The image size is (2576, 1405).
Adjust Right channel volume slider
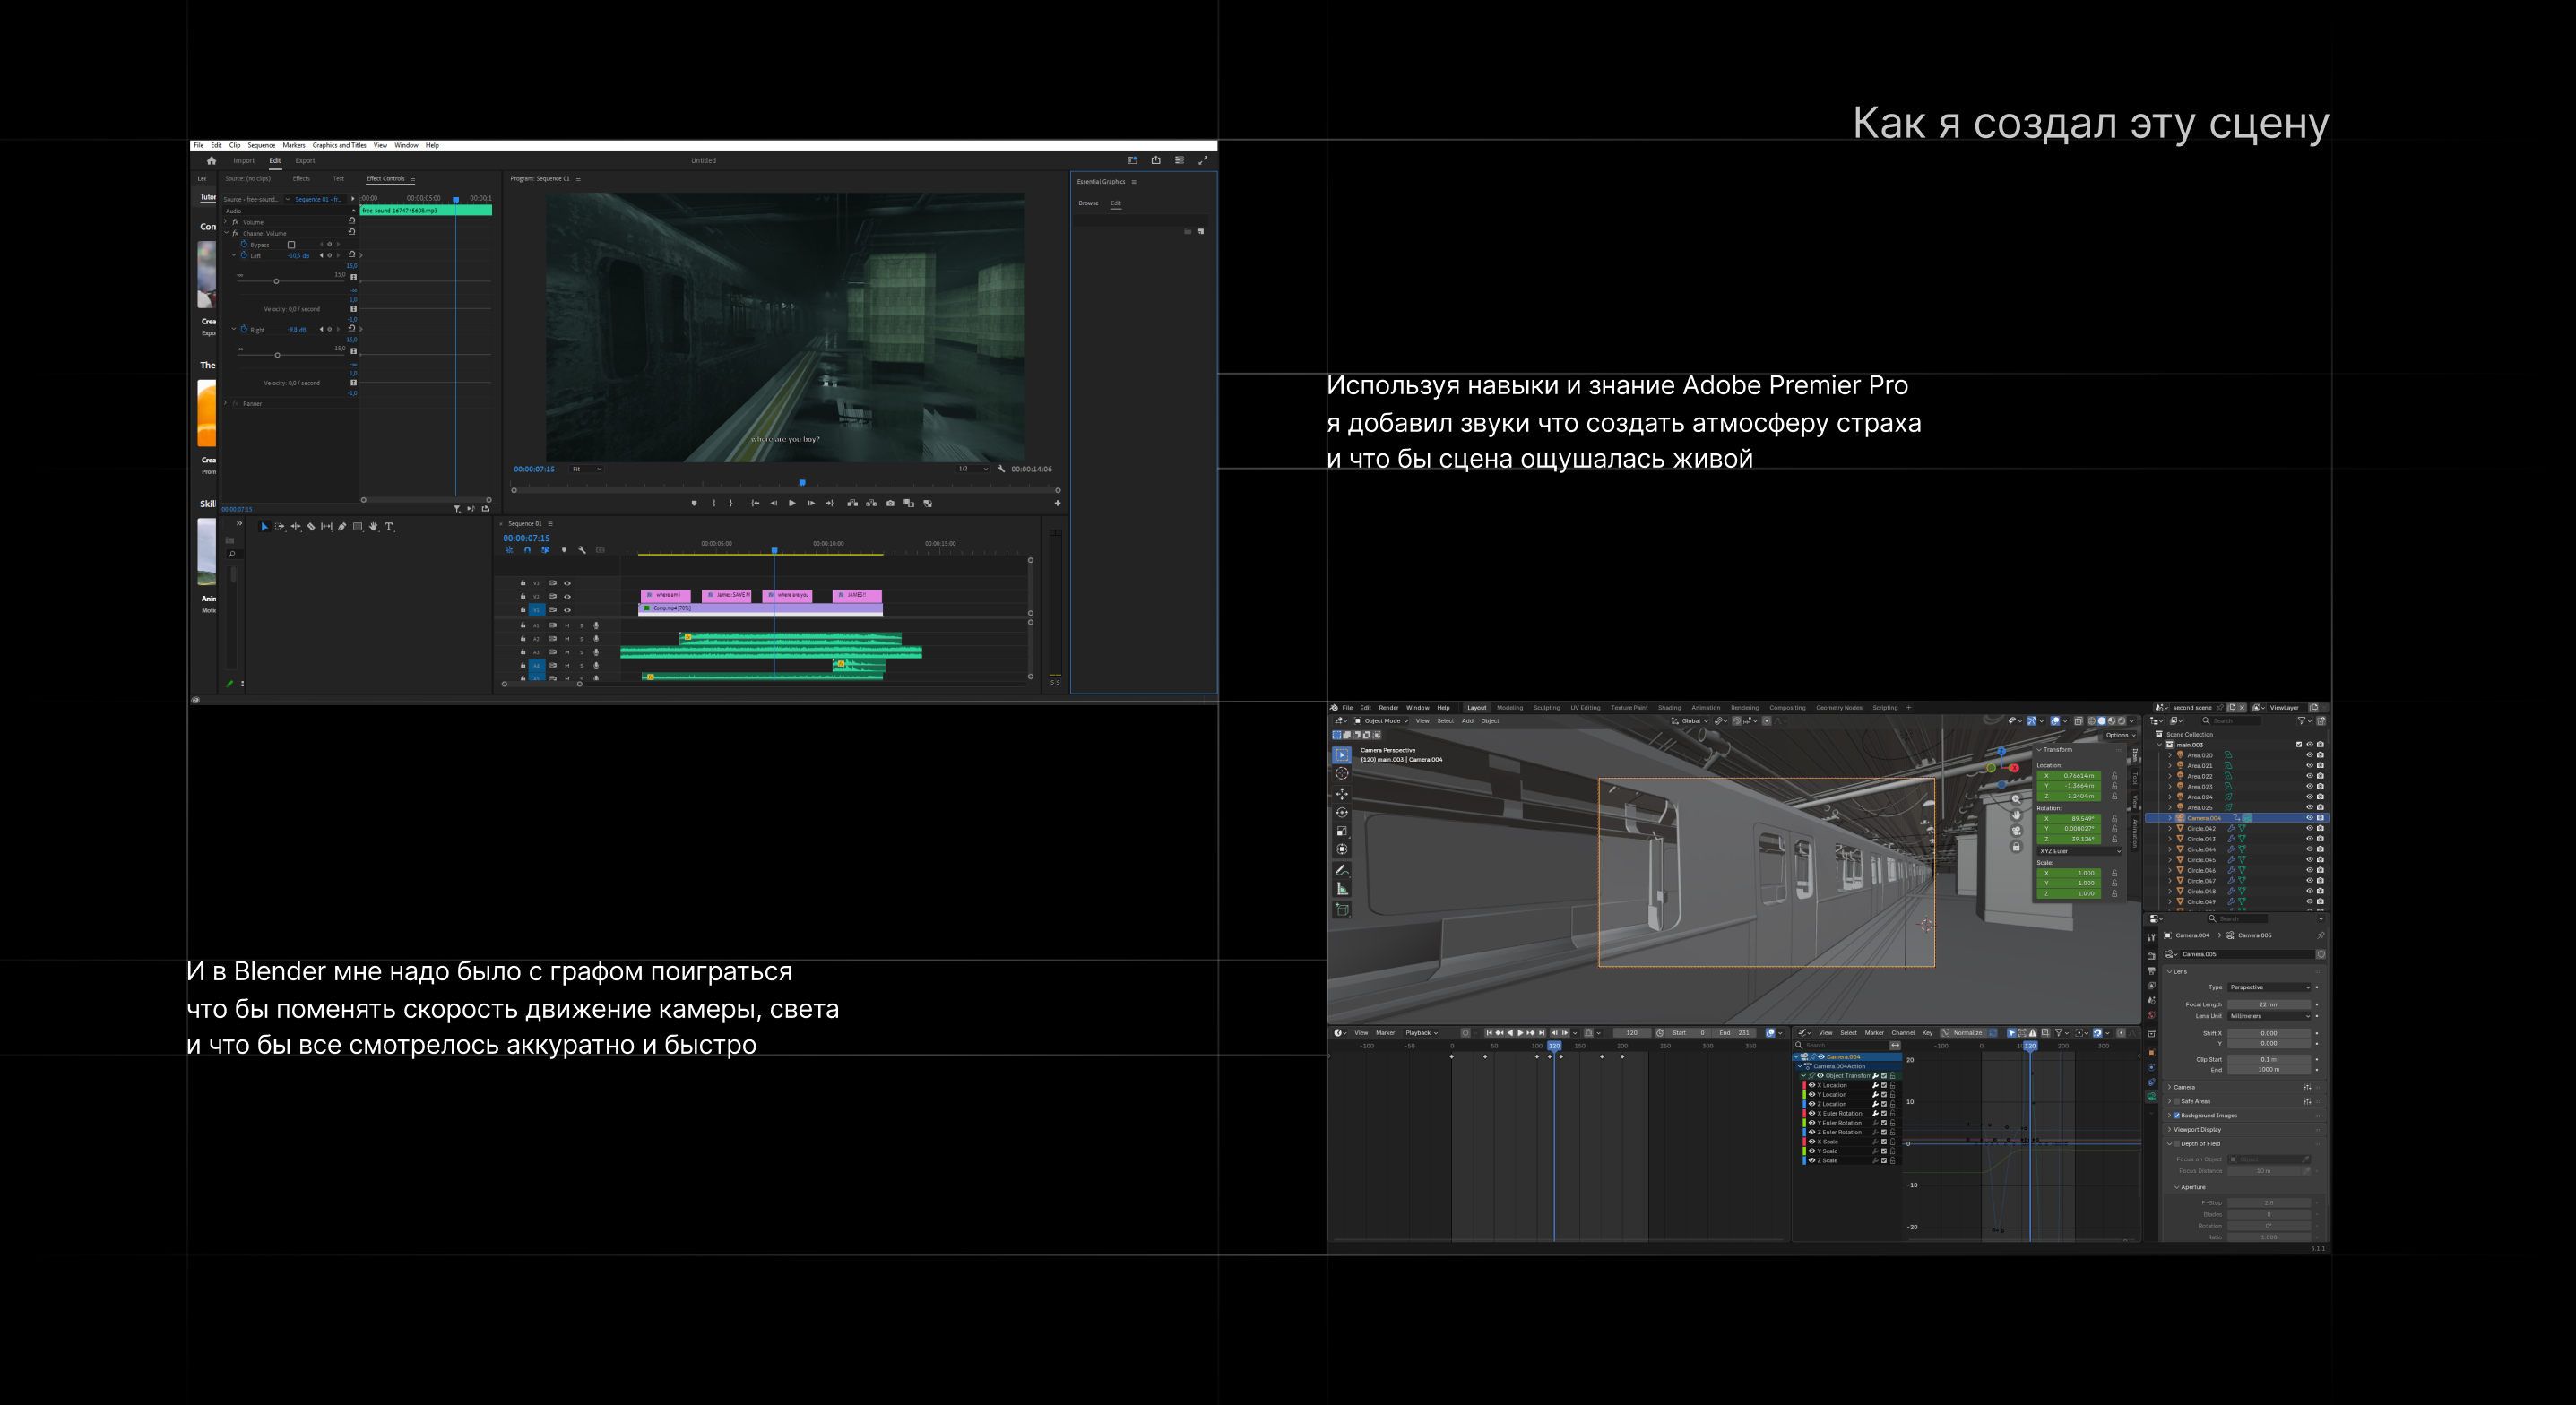point(277,355)
